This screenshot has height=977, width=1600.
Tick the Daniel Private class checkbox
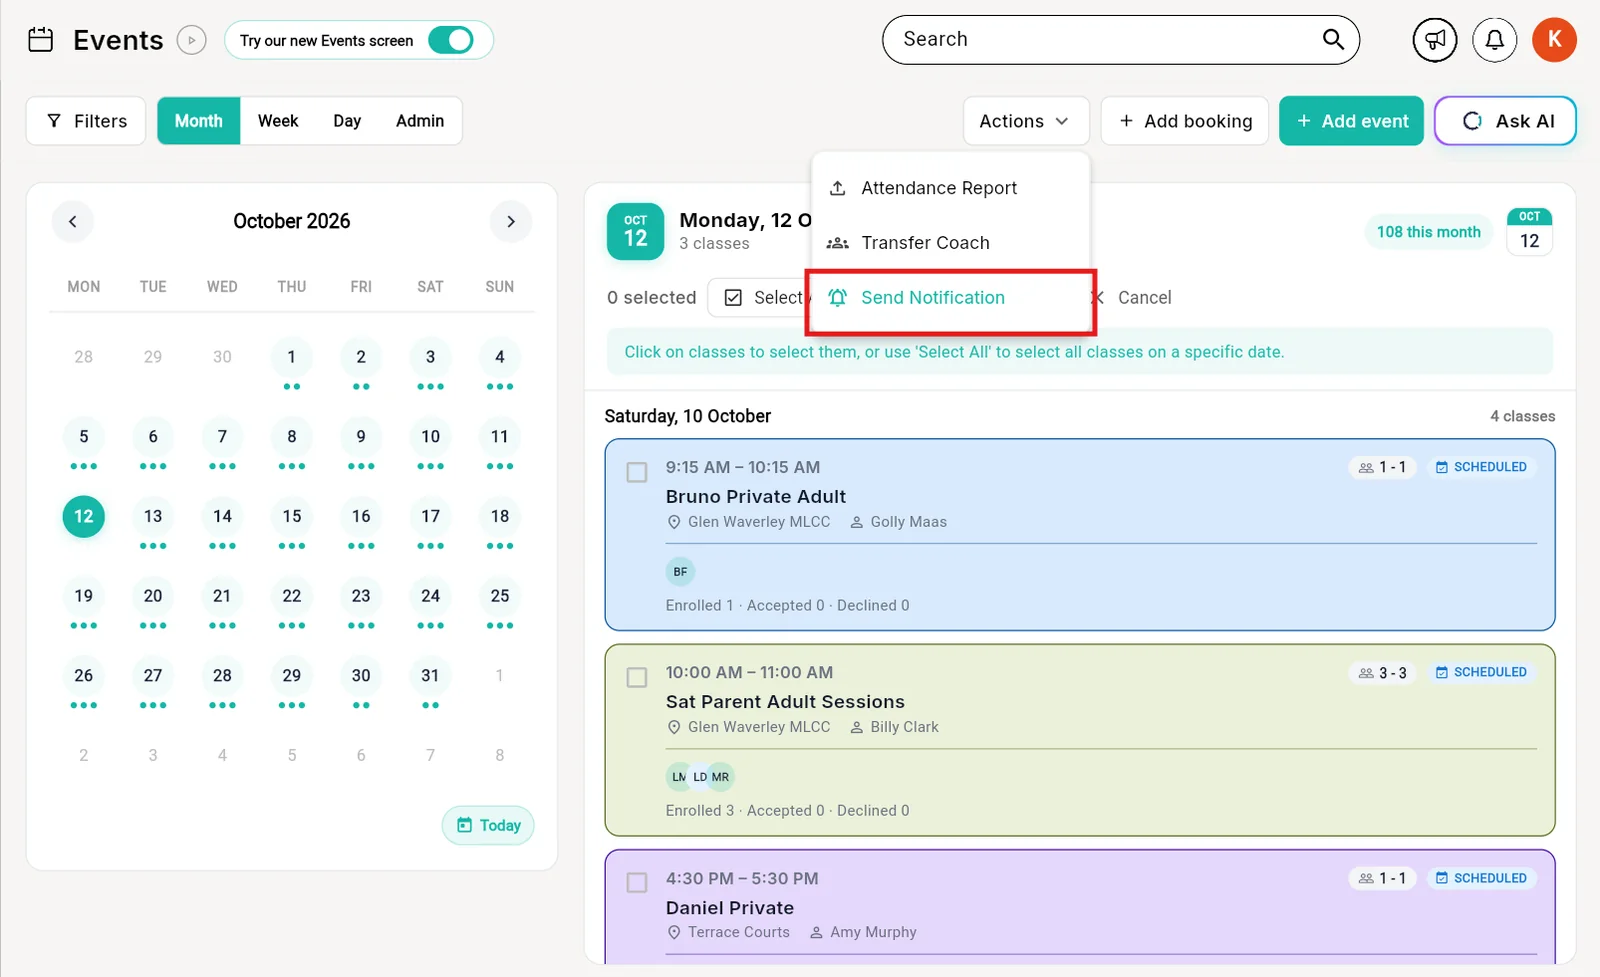tap(637, 883)
